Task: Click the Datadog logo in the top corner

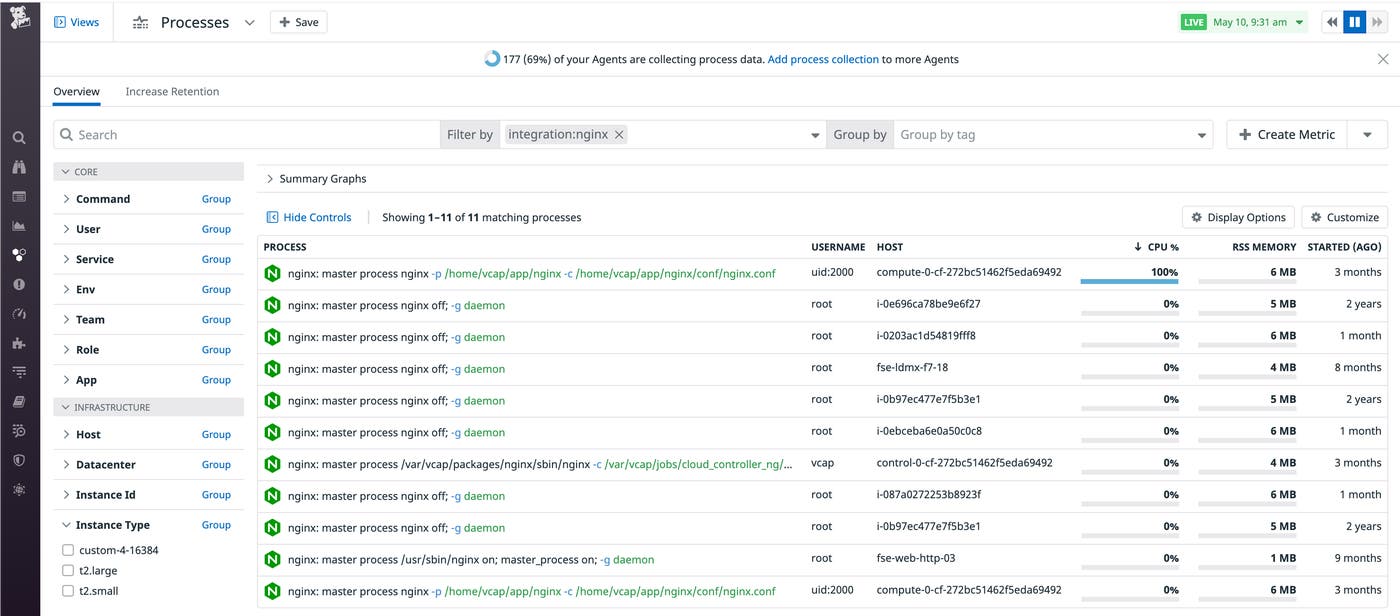Action: [x=20, y=18]
